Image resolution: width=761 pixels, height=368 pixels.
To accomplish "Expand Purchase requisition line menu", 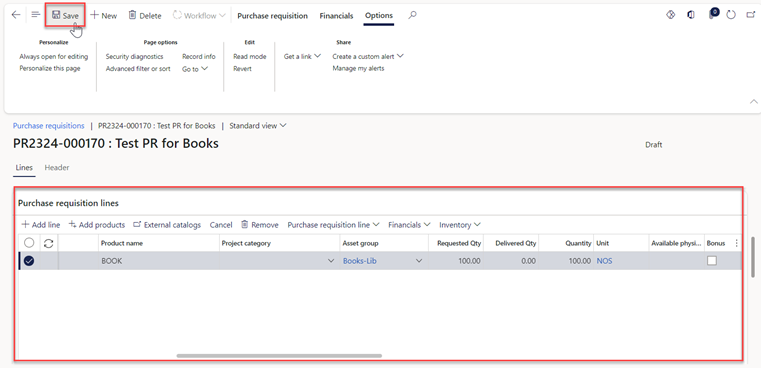I will 333,225.
